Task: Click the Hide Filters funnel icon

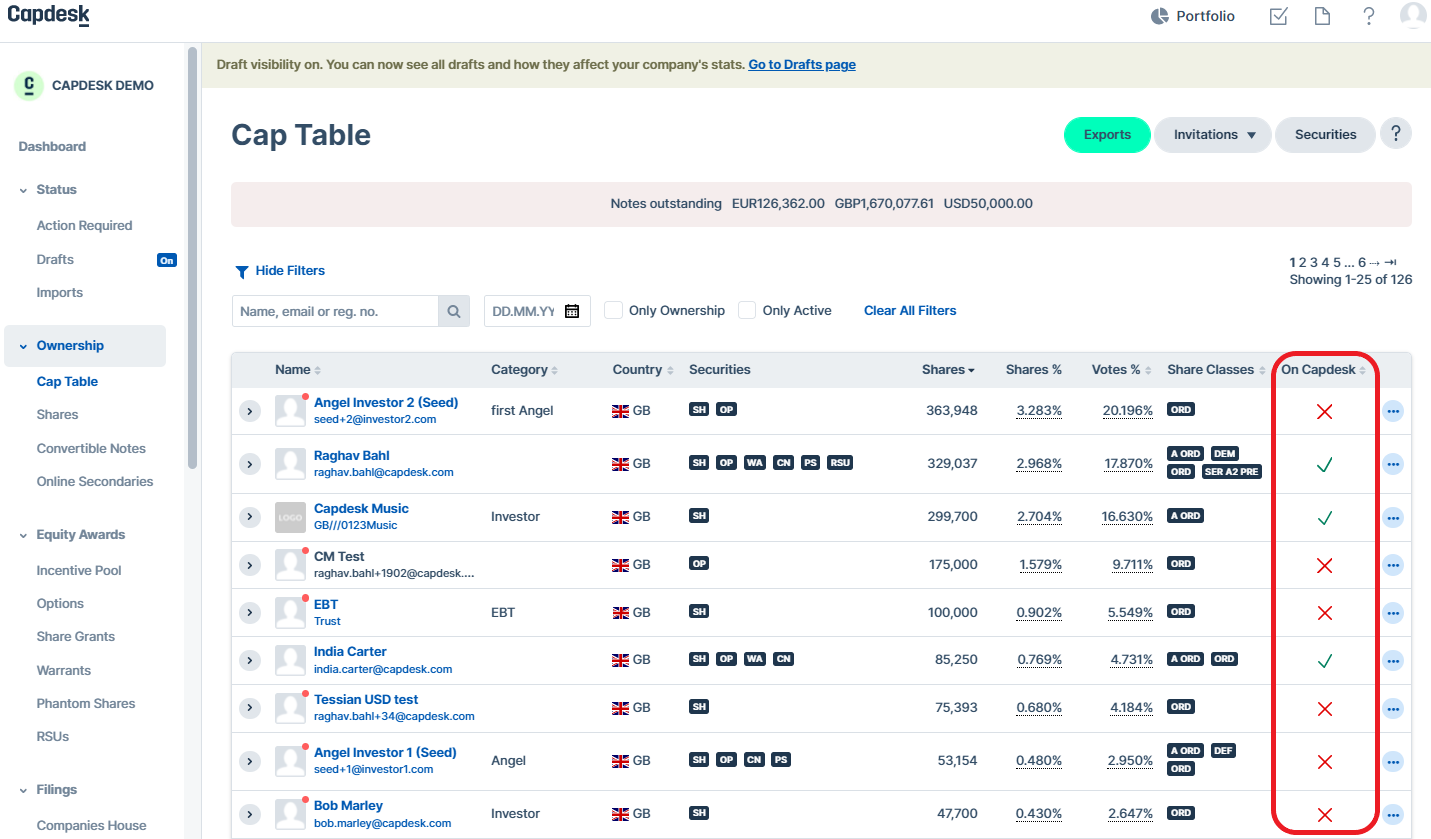Action: point(241,271)
